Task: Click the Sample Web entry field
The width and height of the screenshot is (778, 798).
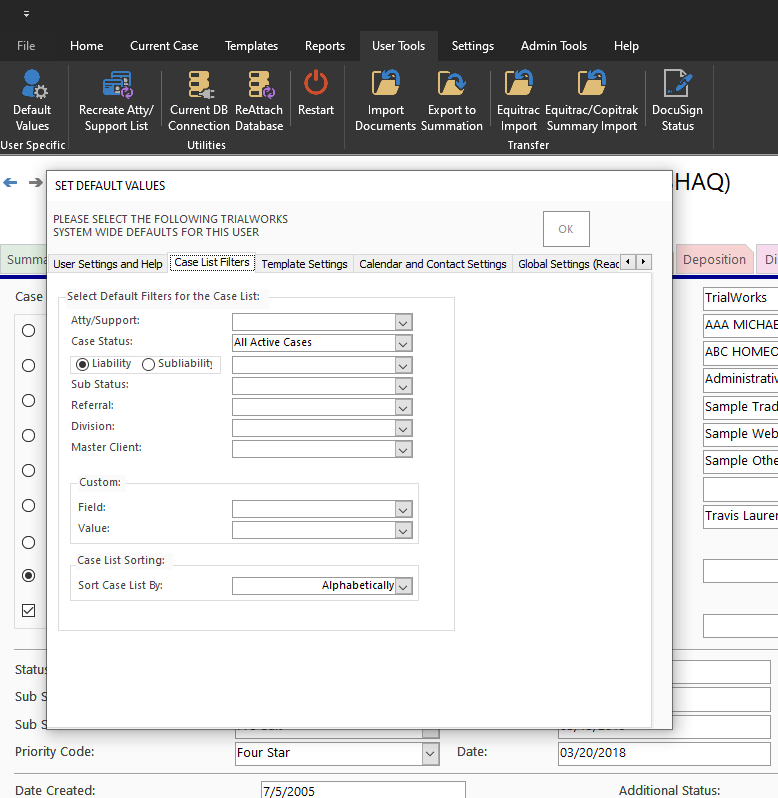Action: coord(740,434)
